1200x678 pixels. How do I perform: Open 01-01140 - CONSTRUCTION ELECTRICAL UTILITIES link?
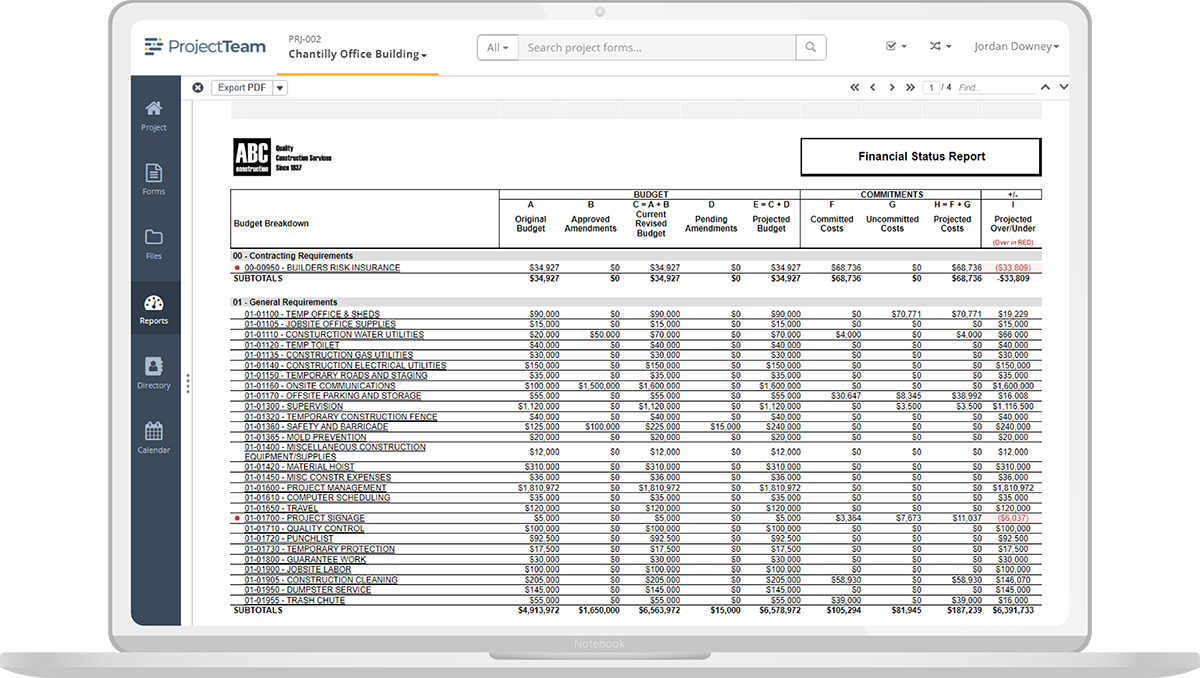tap(345, 365)
